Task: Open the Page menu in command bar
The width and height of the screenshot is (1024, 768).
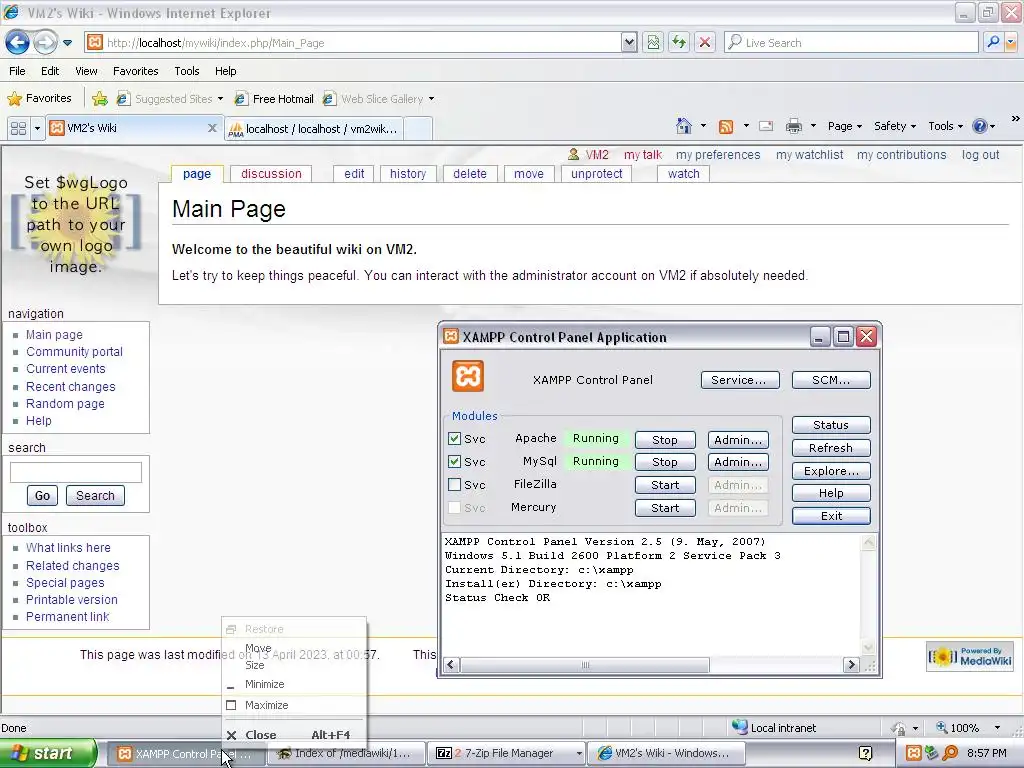Action: 844,126
